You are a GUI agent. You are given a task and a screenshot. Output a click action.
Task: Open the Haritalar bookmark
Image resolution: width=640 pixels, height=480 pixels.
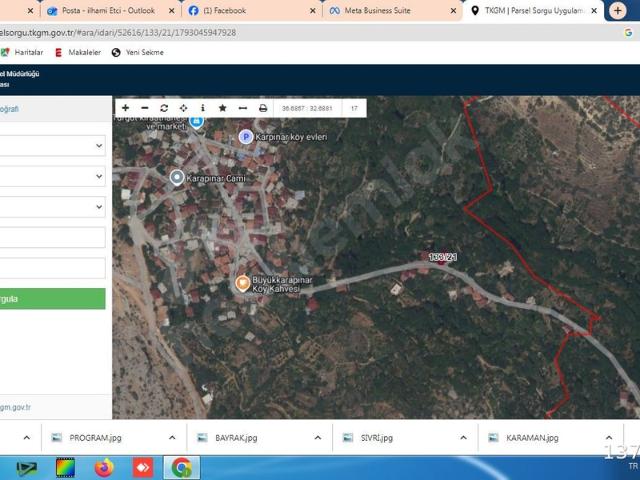click(22, 52)
